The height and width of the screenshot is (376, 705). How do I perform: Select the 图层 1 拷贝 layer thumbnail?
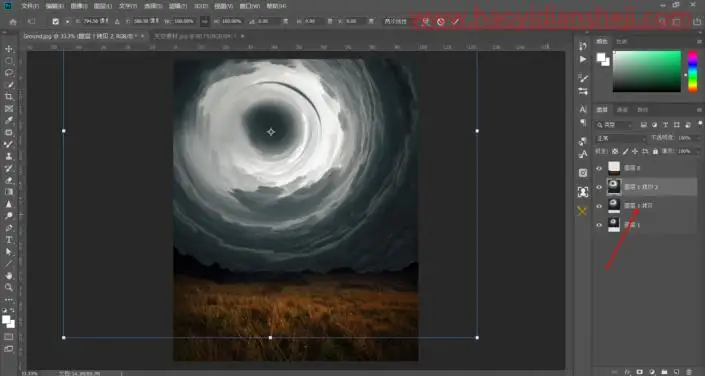tap(614, 206)
